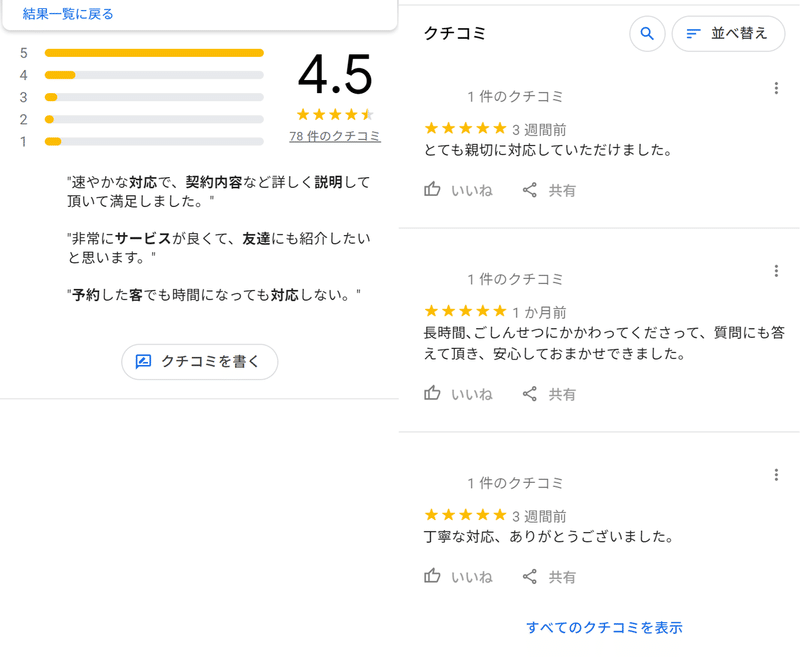Screen dimensions: 800x657
Task: Open the review search magnifier icon
Action: (646, 33)
